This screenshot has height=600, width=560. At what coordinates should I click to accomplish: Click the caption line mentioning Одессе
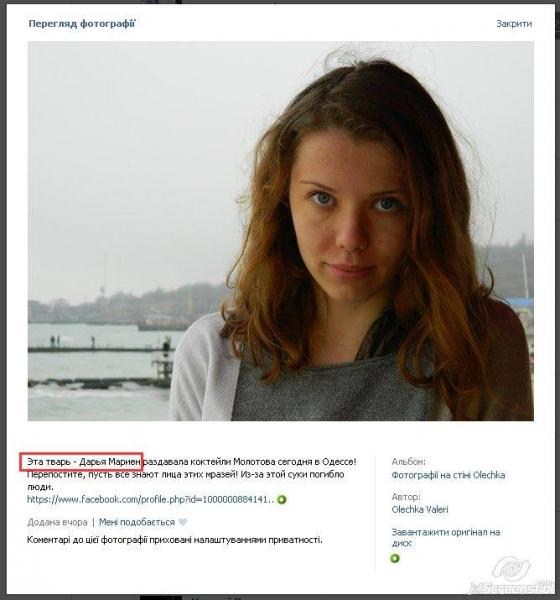point(192,462)
